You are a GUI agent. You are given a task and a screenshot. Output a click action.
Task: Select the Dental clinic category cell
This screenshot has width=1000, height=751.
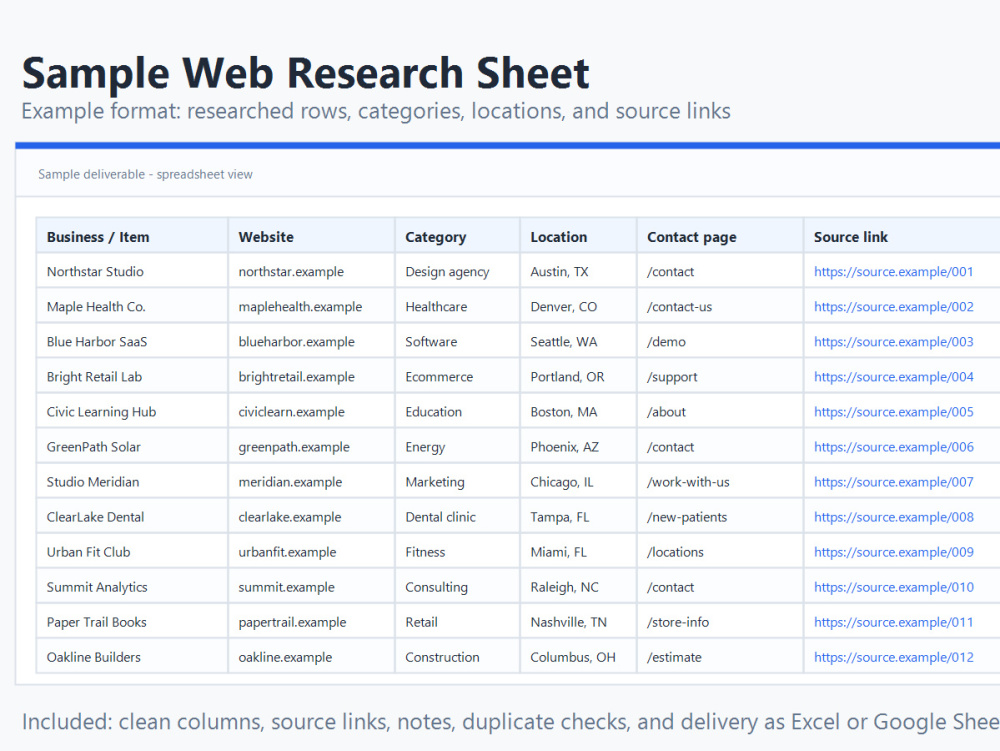pos(457,517)
